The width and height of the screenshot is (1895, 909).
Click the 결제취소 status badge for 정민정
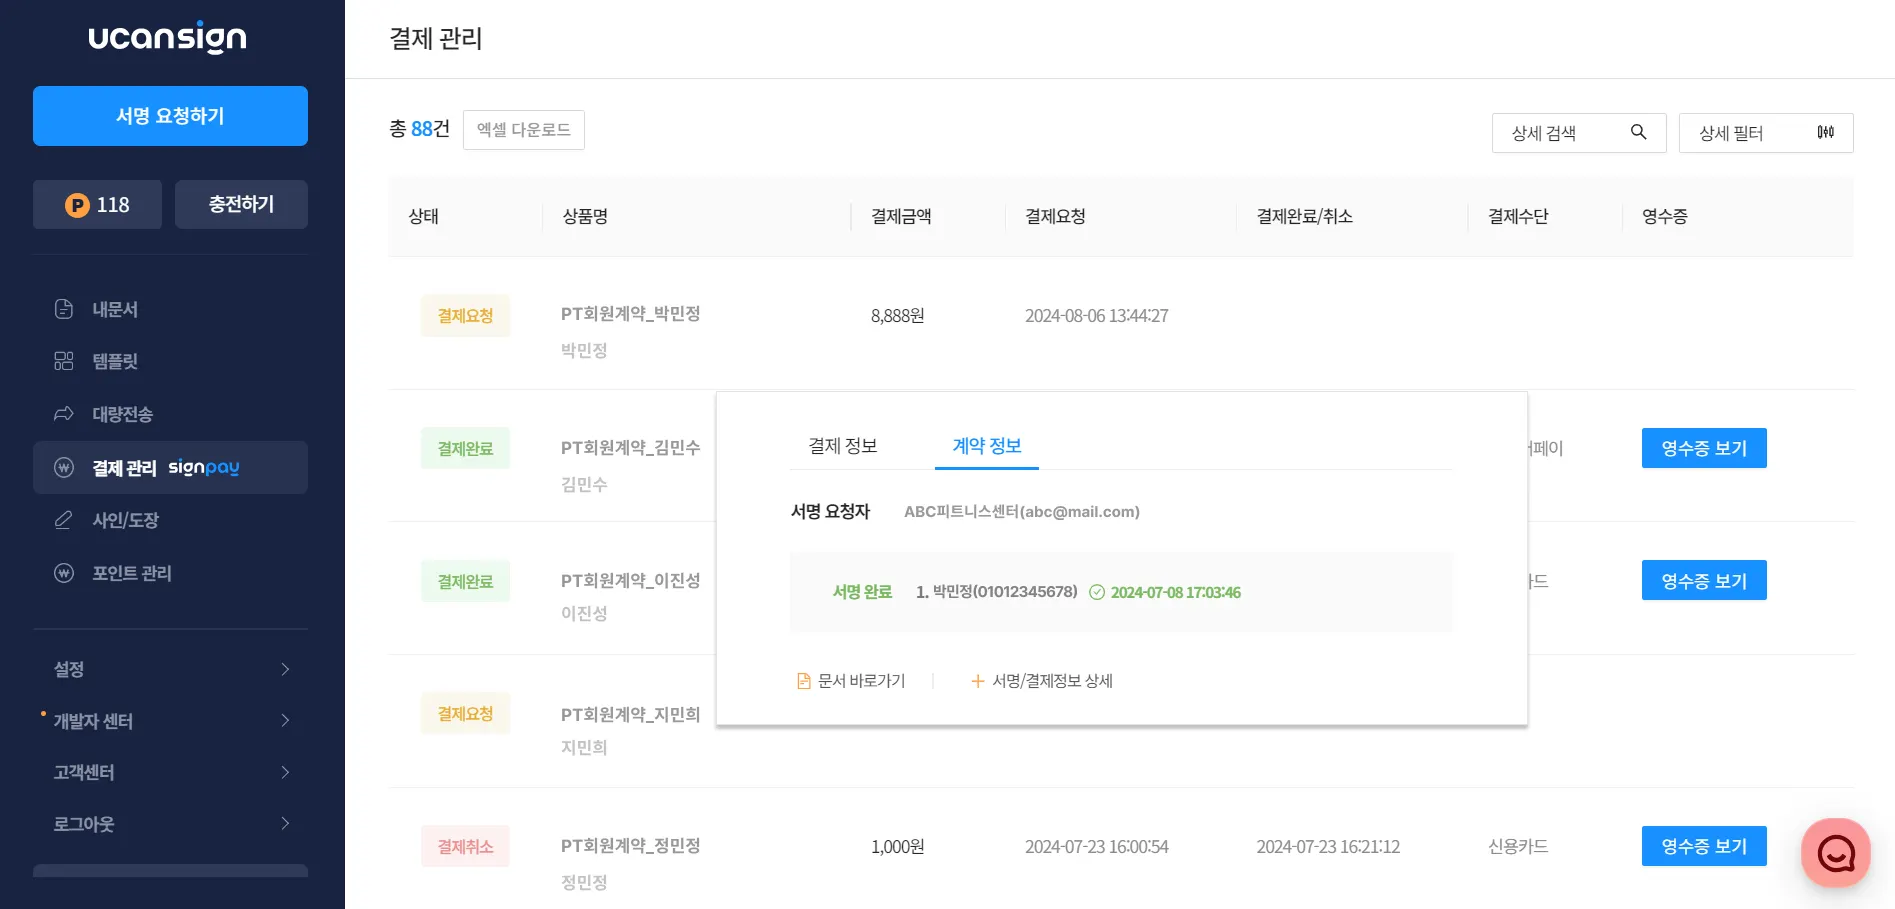(x=466, y=847)
